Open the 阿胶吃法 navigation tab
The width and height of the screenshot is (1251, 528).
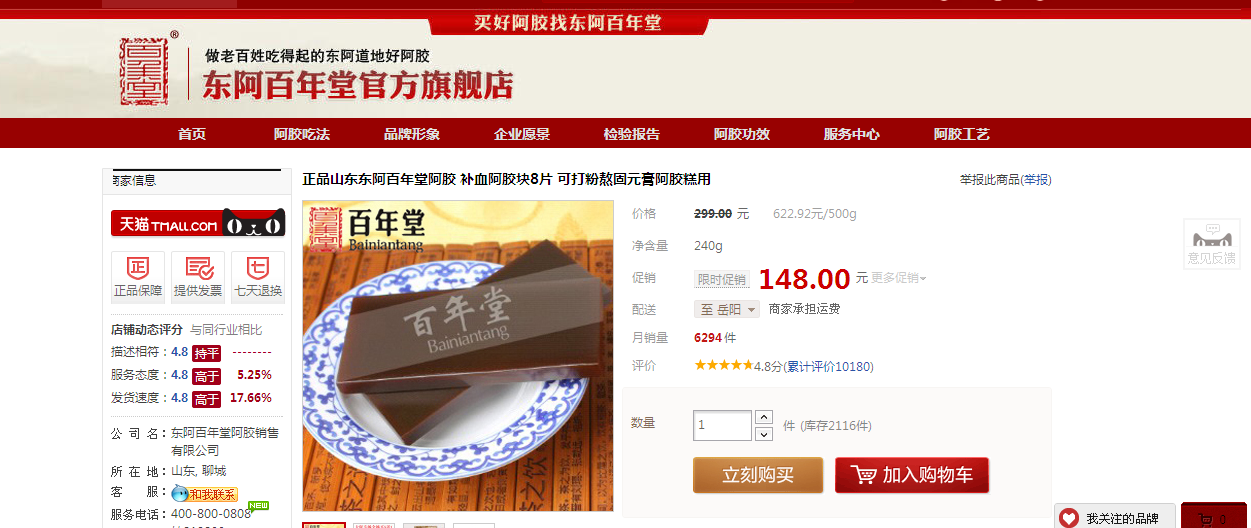pyautogui.click(x=302, y=134)
